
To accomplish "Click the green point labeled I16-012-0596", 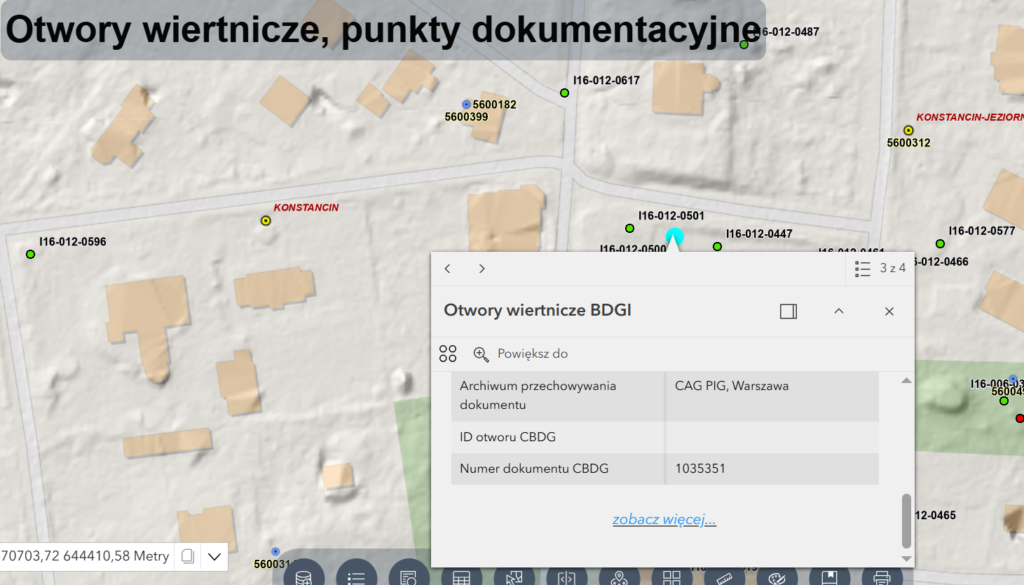I will click(x=31, y=255).
